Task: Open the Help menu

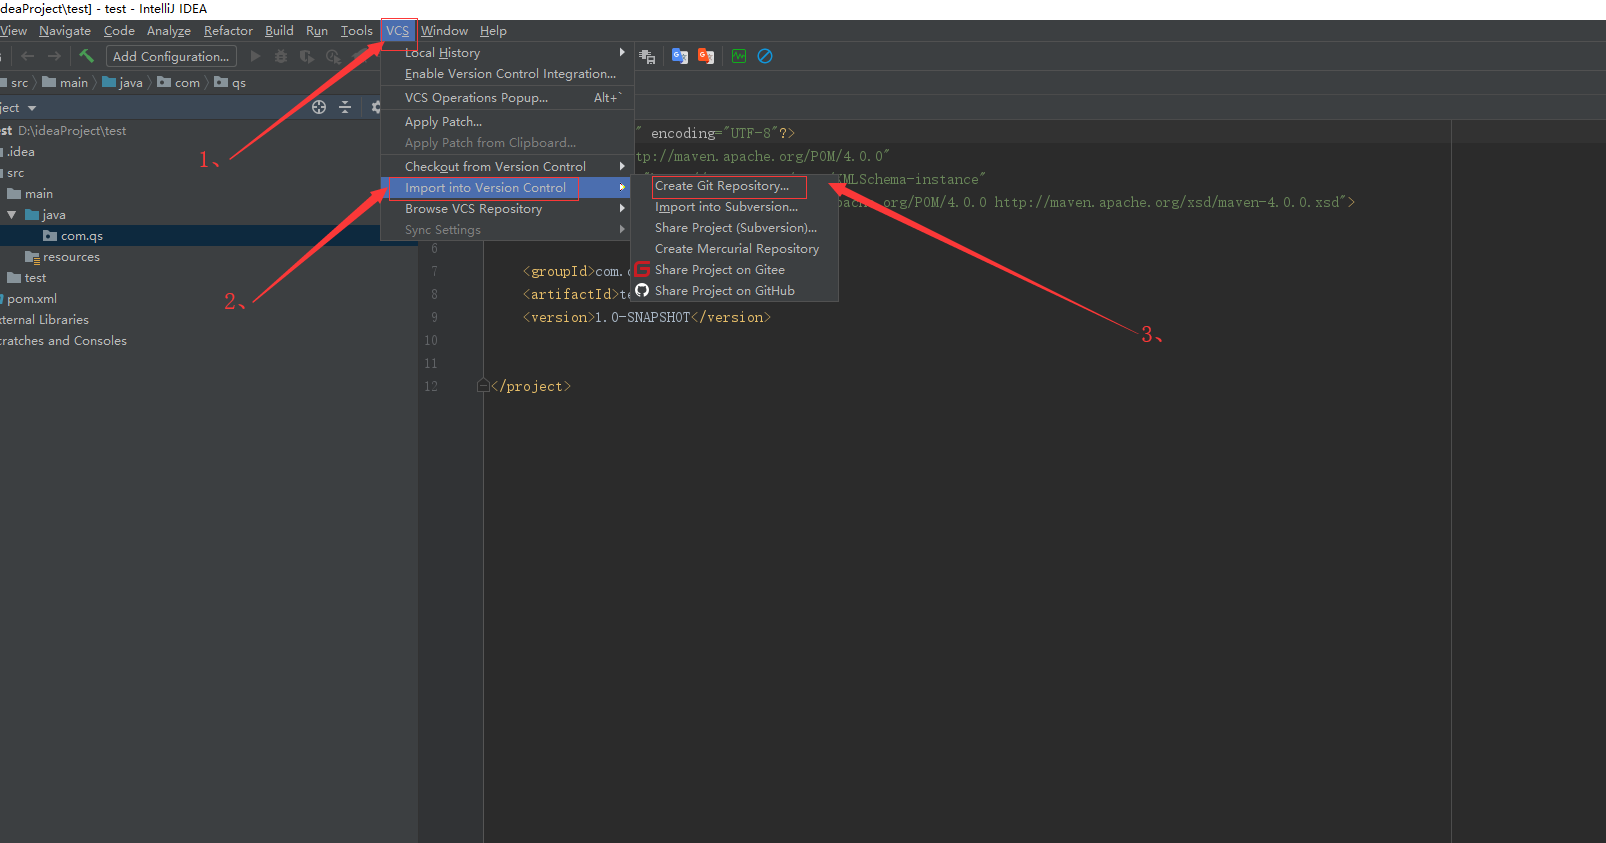Action: (493, 31)
